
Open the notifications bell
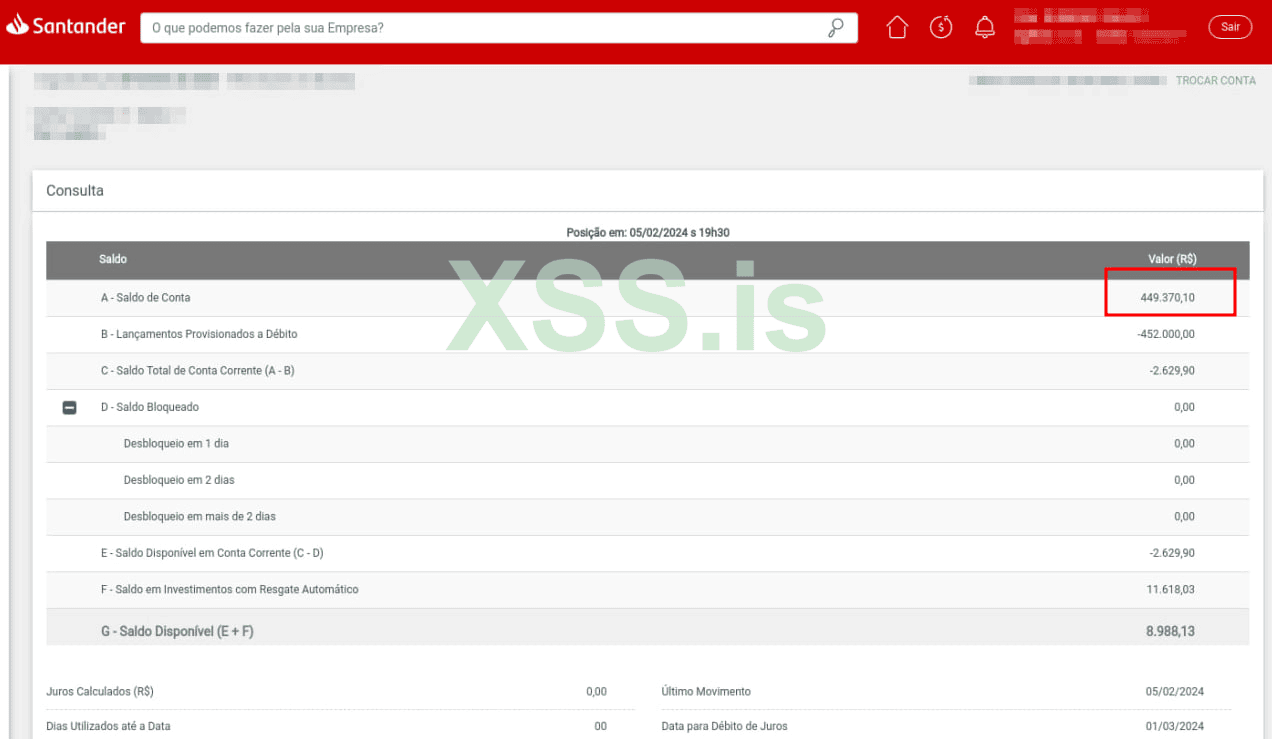tap(985, 27)
